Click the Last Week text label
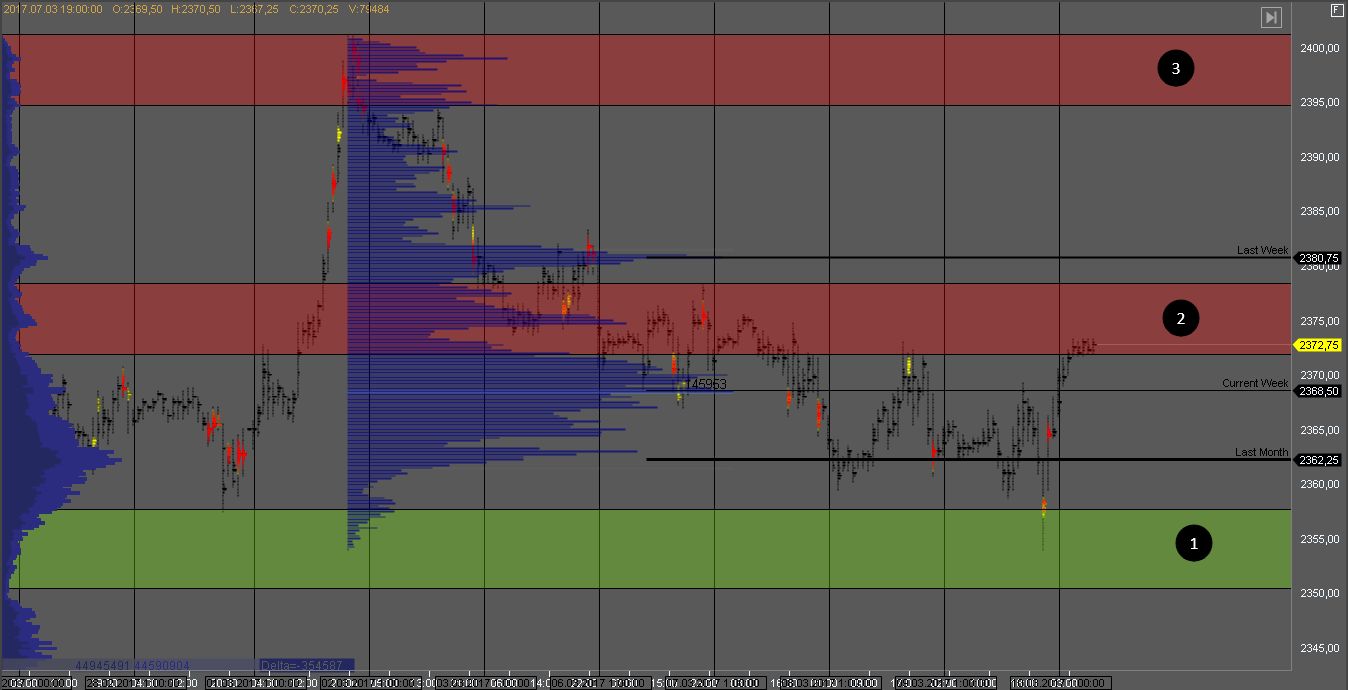This screenshot has height=690, width=1348. coord(1262,250)
